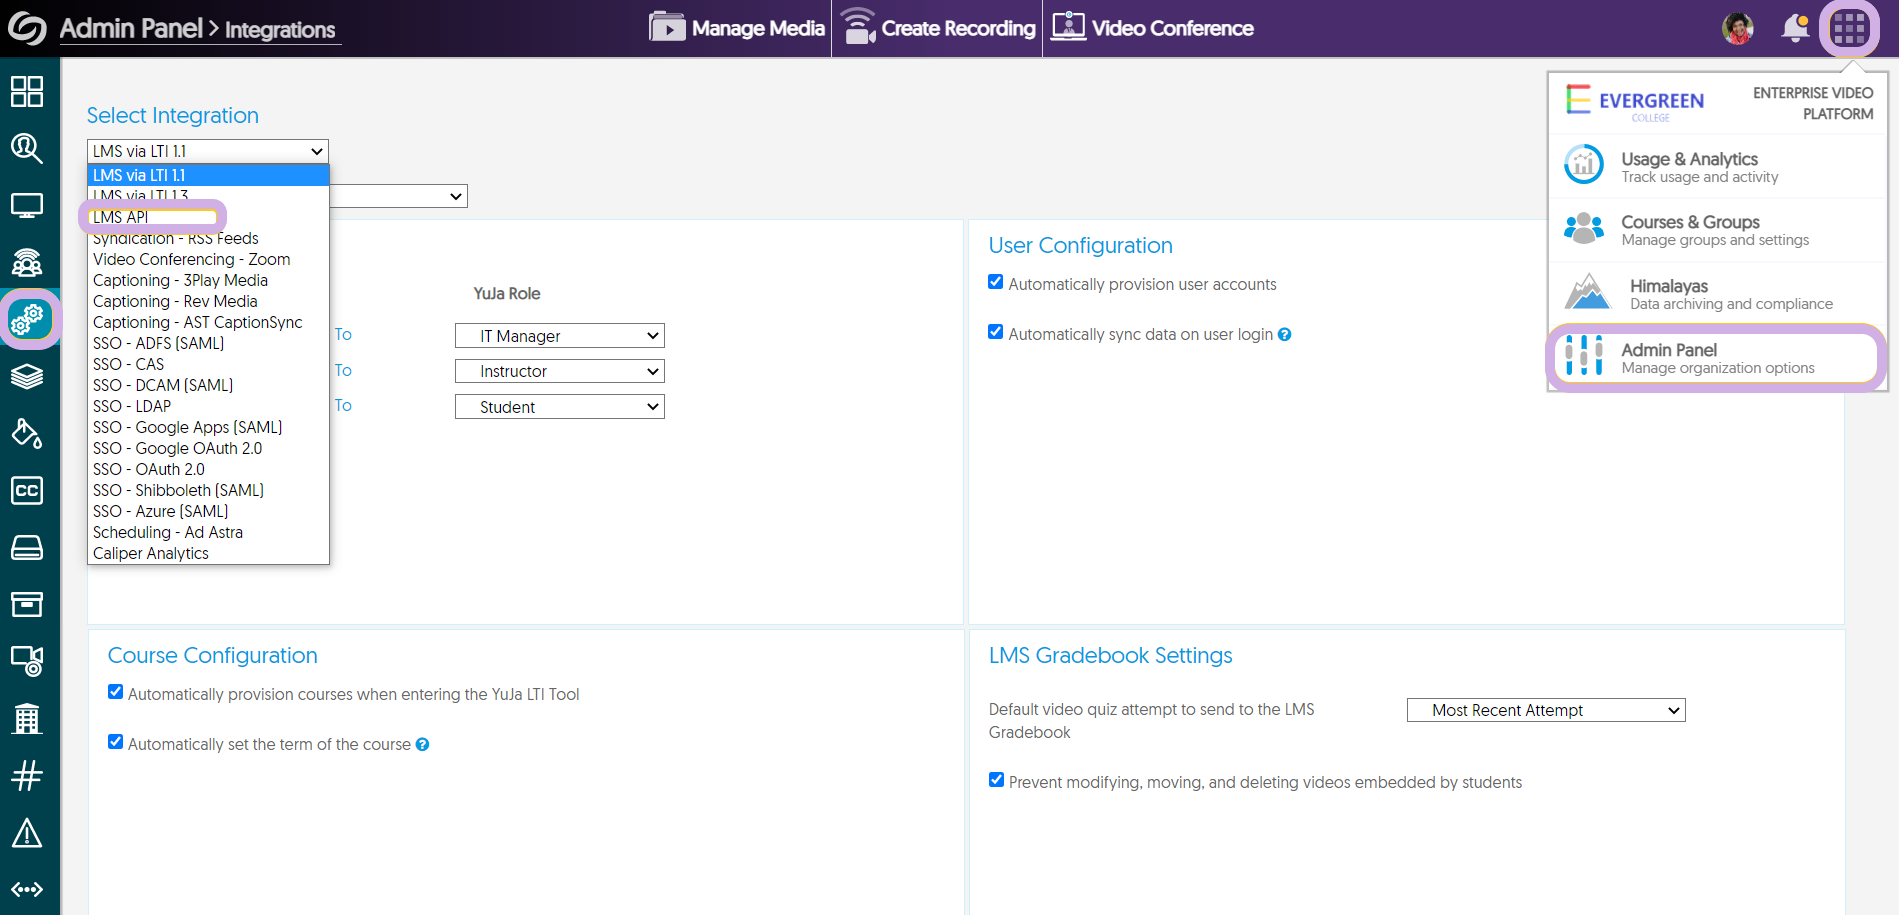Open the monitor with camera sidebar icon
The width and height of the screenshot is (1899, 915).
coord(27,661)
